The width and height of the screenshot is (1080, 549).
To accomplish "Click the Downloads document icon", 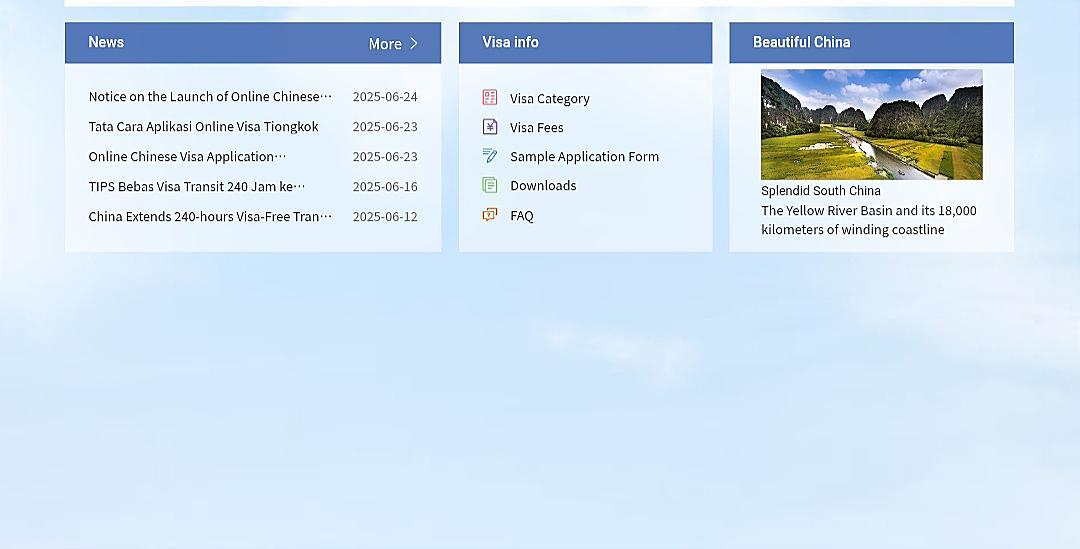I will 490,185.
